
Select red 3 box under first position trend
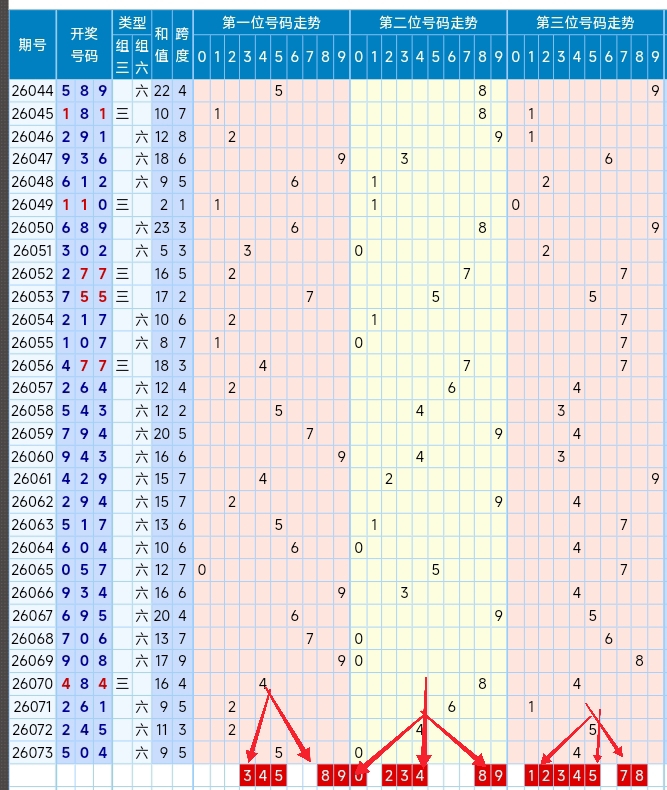click(248, 775)
